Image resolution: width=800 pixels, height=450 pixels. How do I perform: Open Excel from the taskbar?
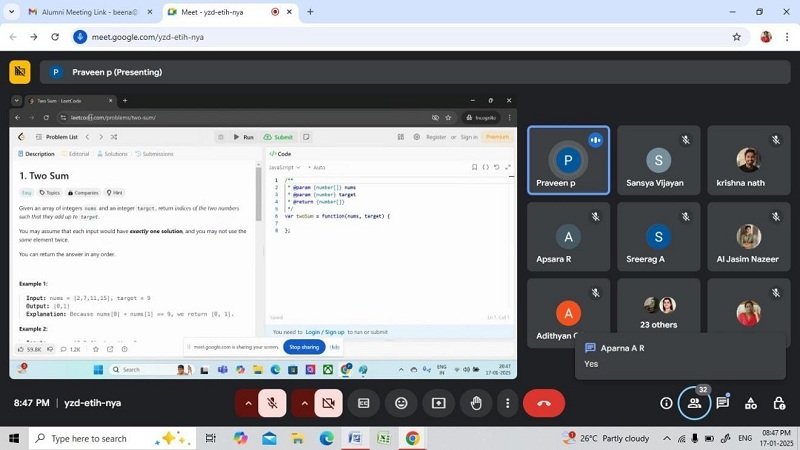tap(384, 438)
